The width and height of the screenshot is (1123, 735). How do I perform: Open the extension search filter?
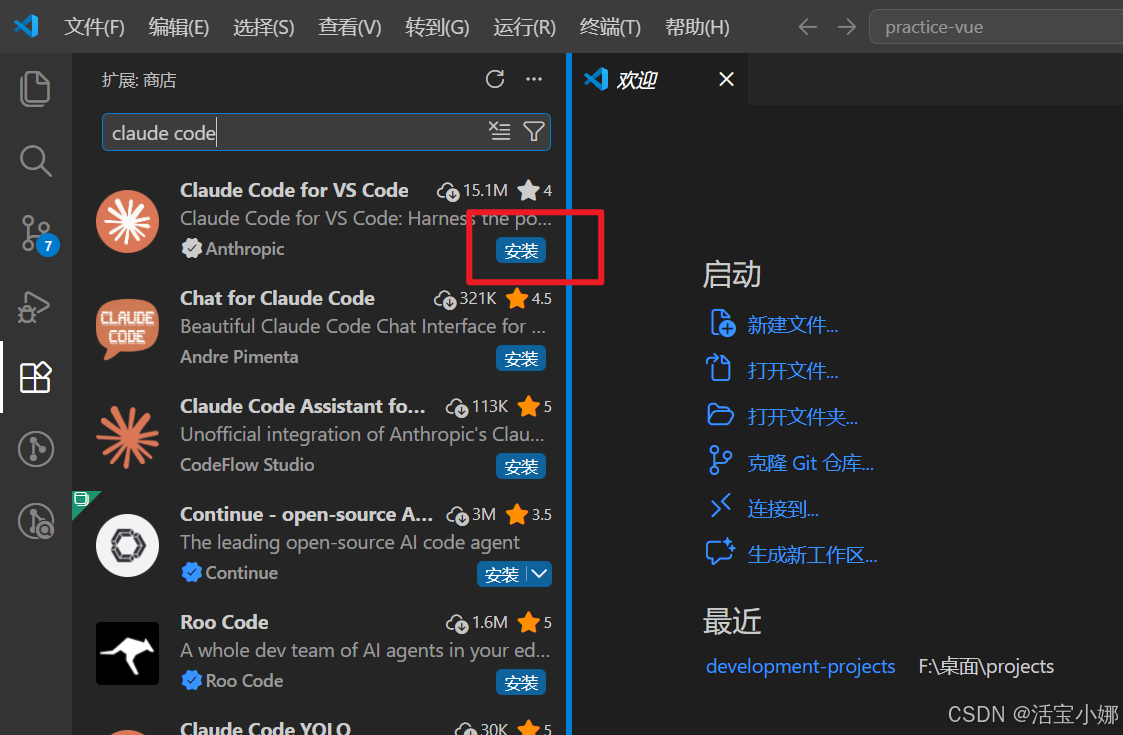(x=534, y=131)
